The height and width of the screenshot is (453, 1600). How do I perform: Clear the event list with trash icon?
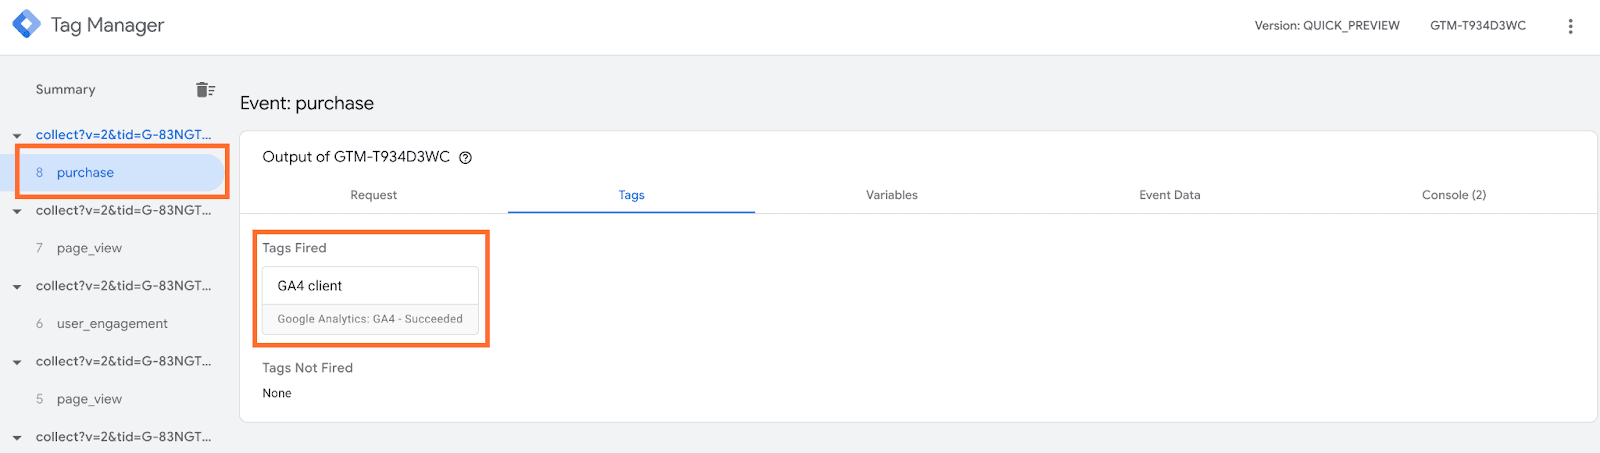coord(205,90)
